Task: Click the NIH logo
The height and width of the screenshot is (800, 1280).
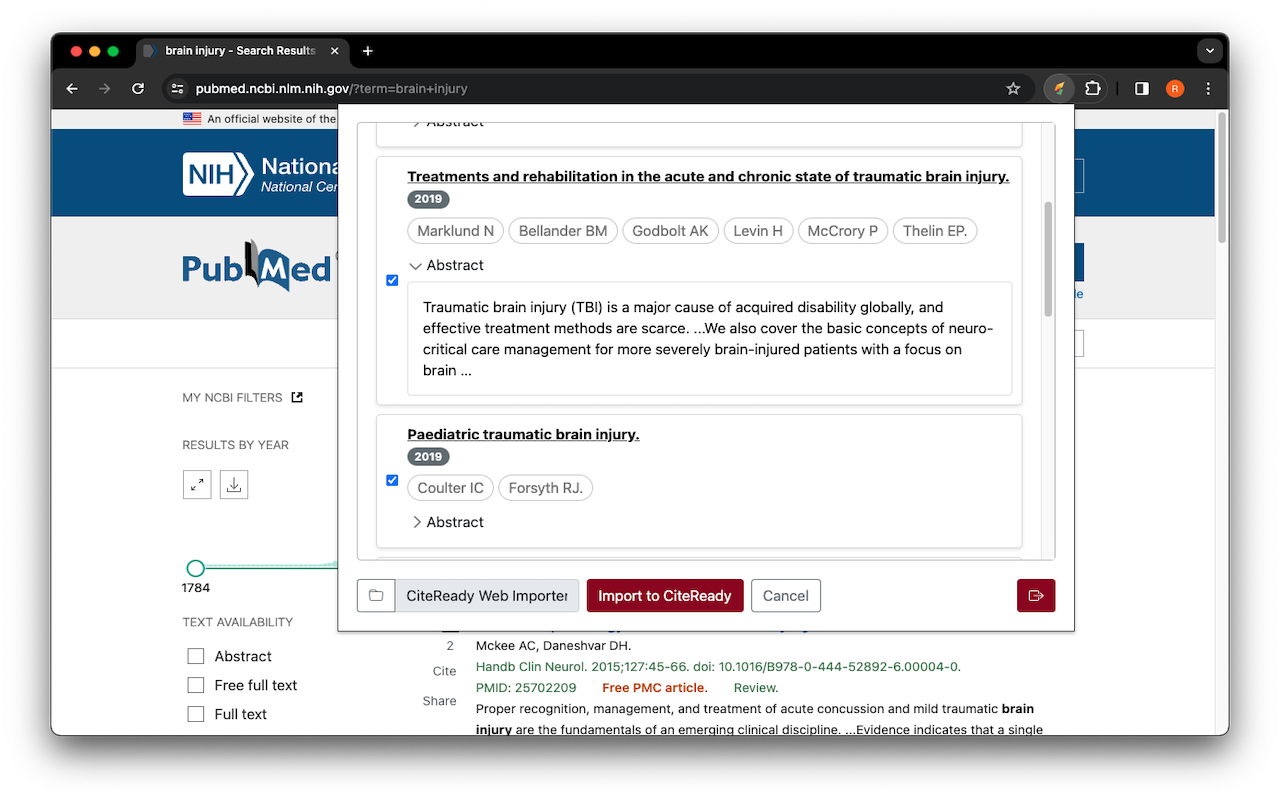Action: 217,175
